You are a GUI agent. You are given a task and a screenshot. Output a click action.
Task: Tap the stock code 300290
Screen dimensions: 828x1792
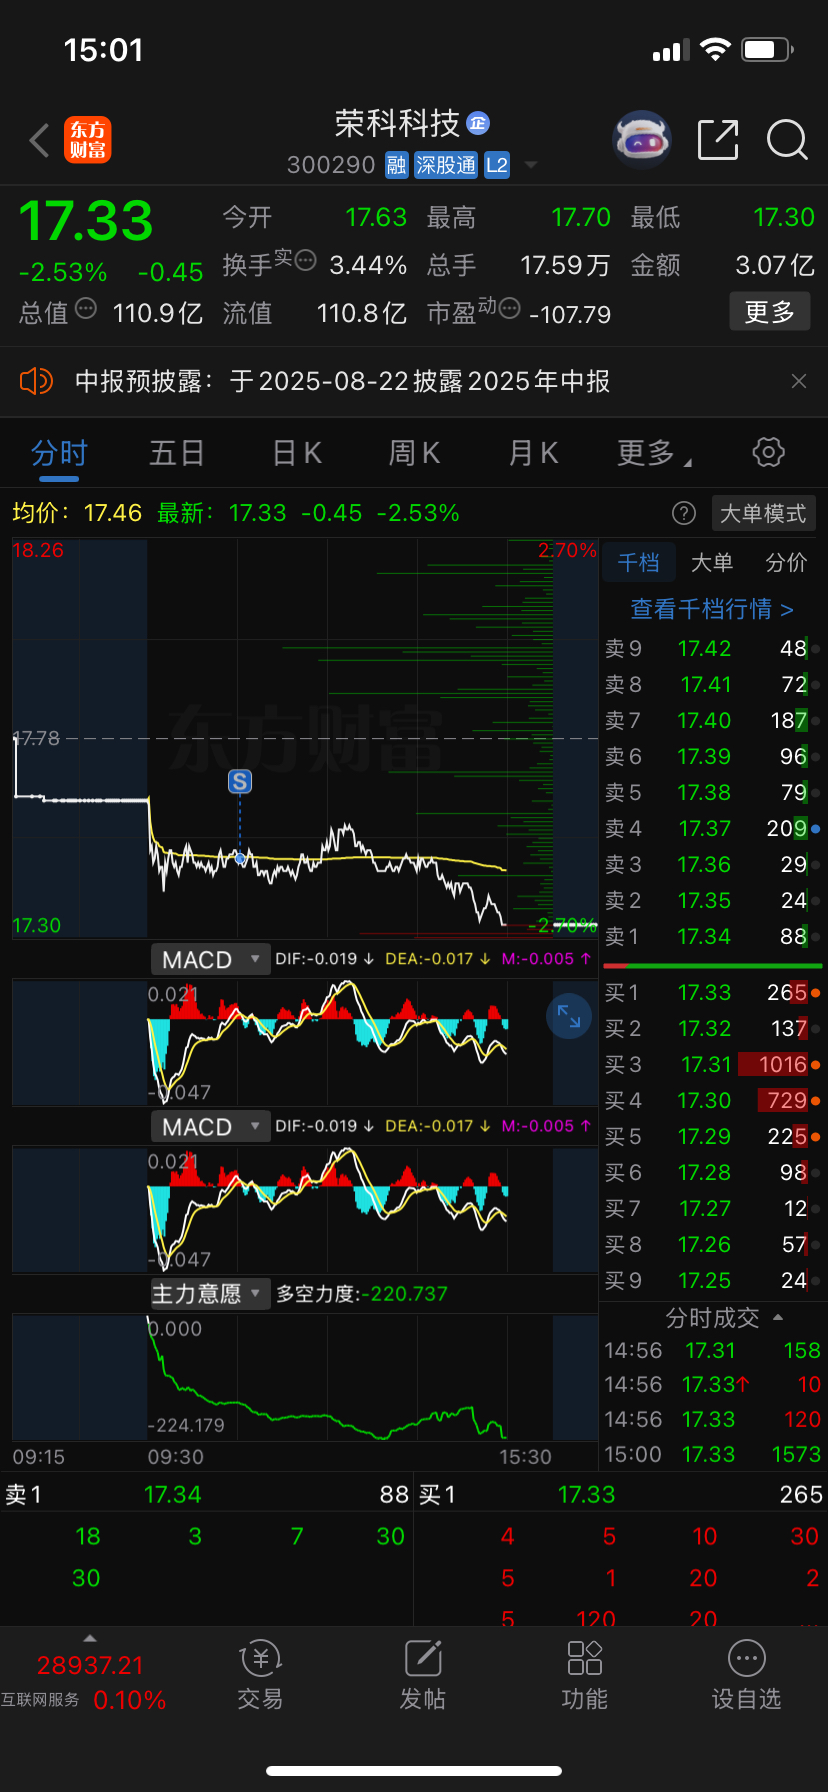[331, 165]
